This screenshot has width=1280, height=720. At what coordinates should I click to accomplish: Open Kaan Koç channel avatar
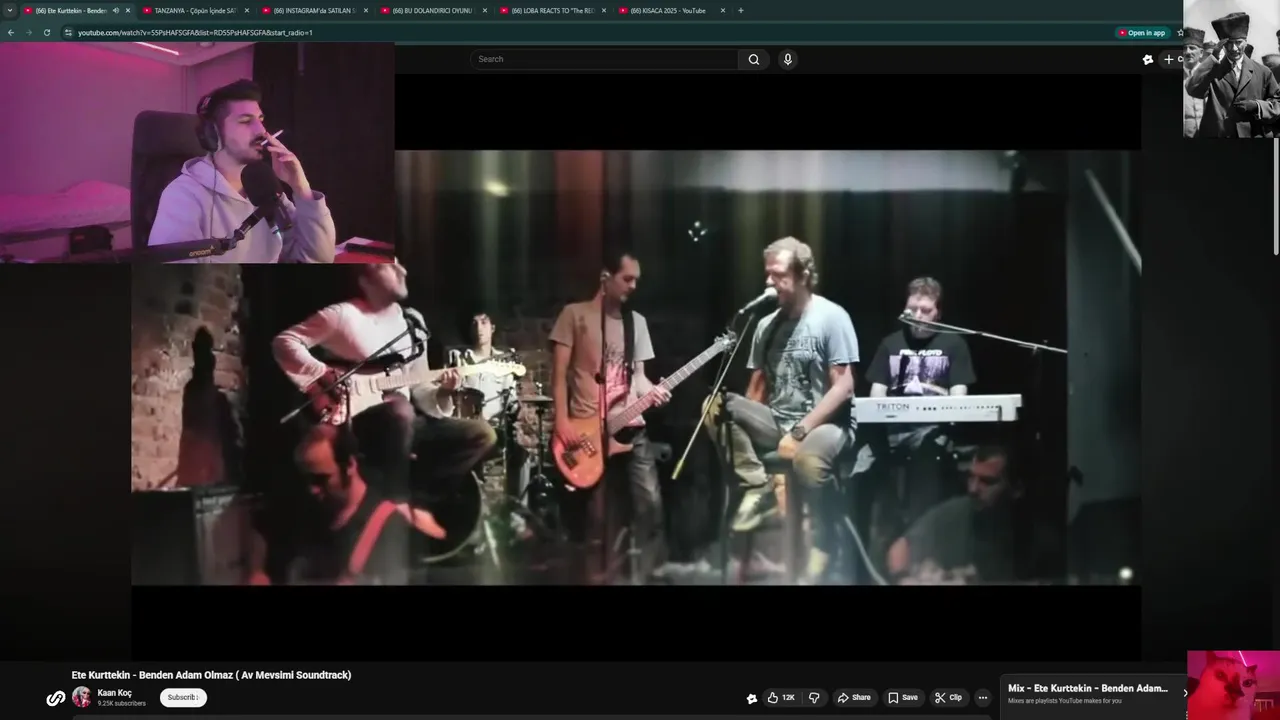81,697
